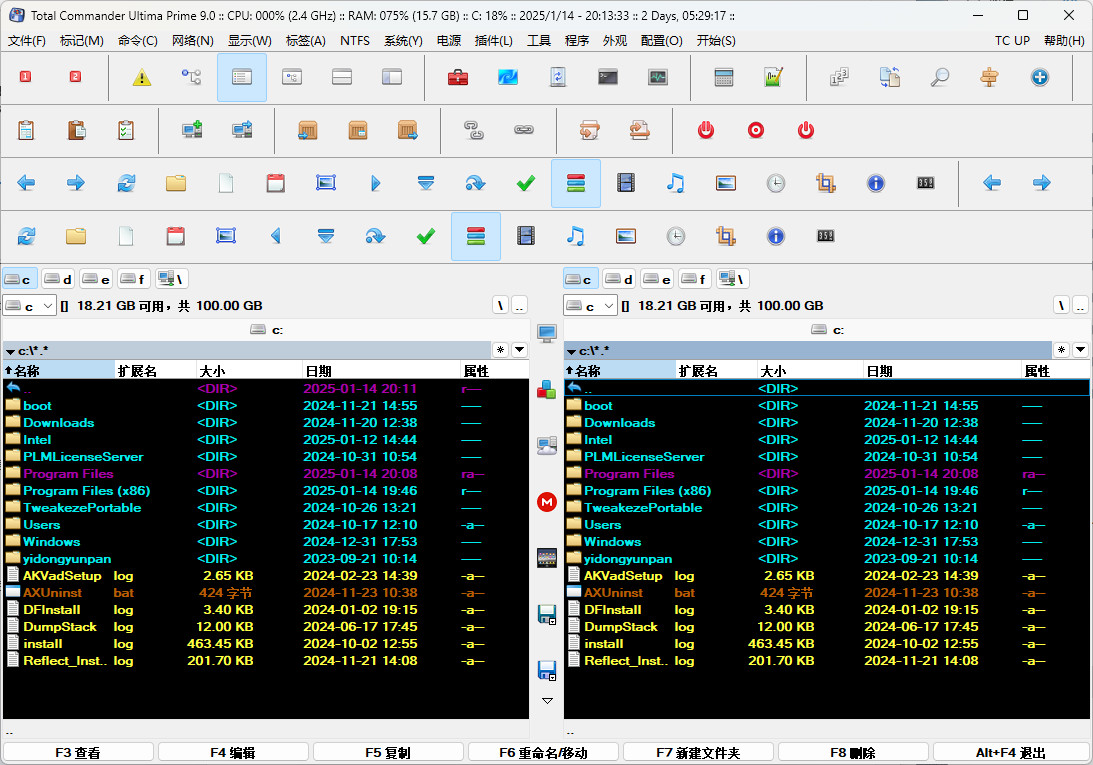Go to root with left panel backslash button

point(500,305)
